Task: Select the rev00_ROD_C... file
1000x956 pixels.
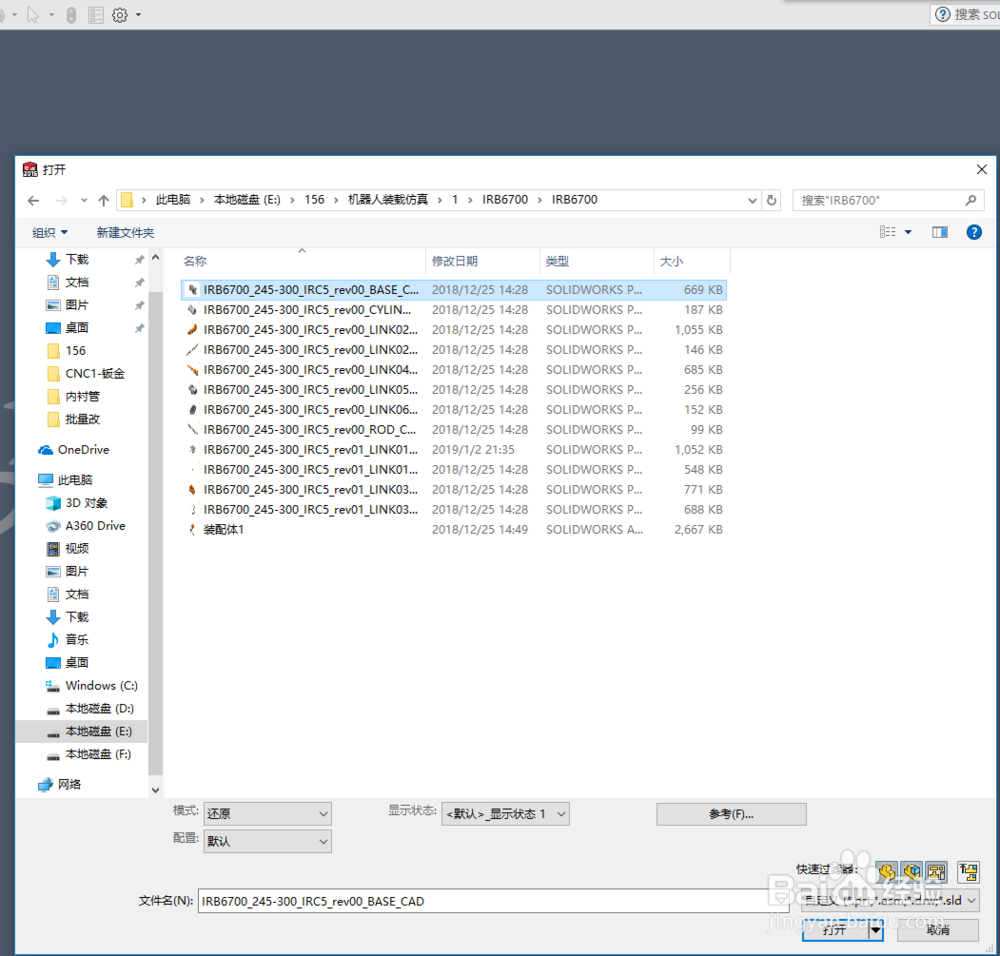Action: pos(454,430)
